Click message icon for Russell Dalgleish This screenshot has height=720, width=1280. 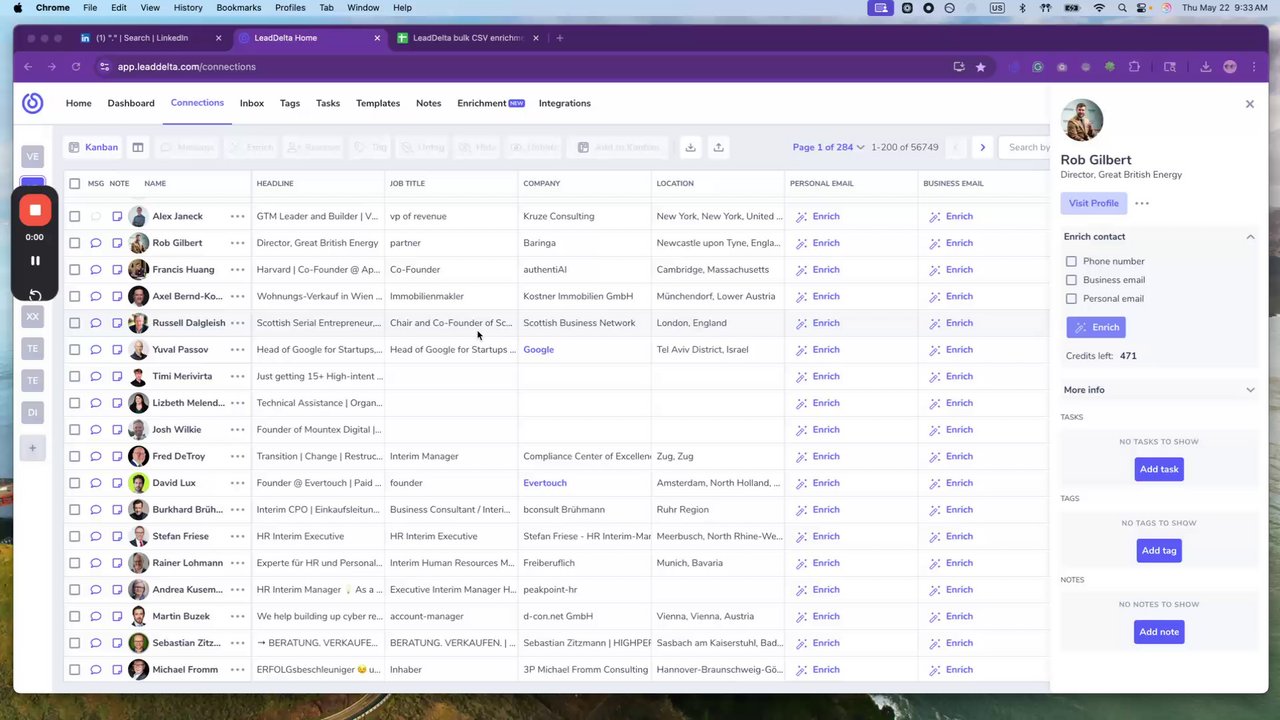tap(96, 323)
